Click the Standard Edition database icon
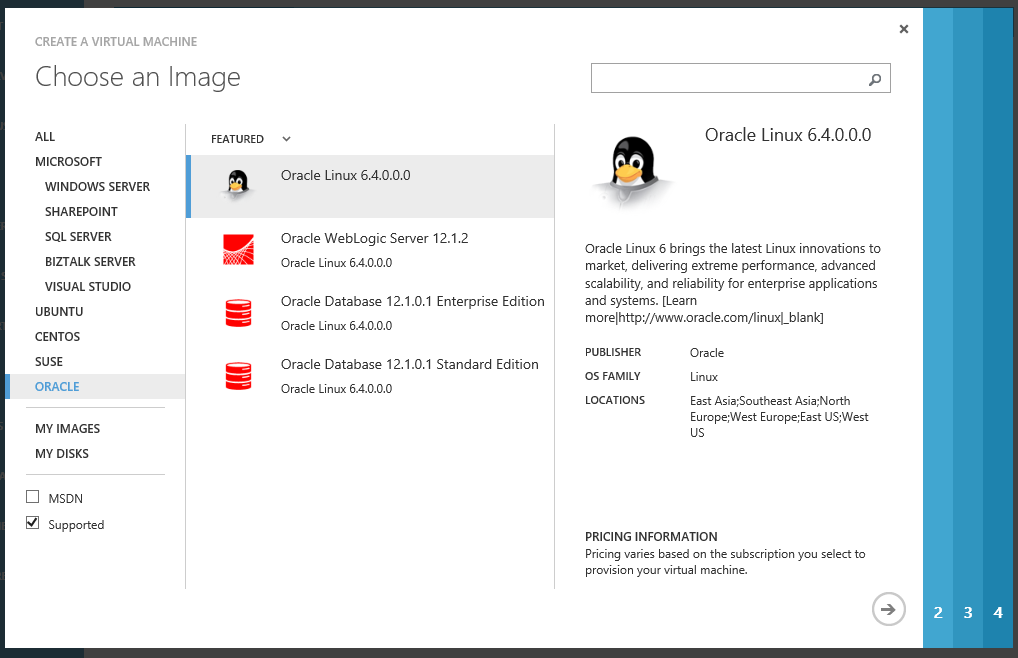Screen dimensions: 1018x658 point(238,375)
